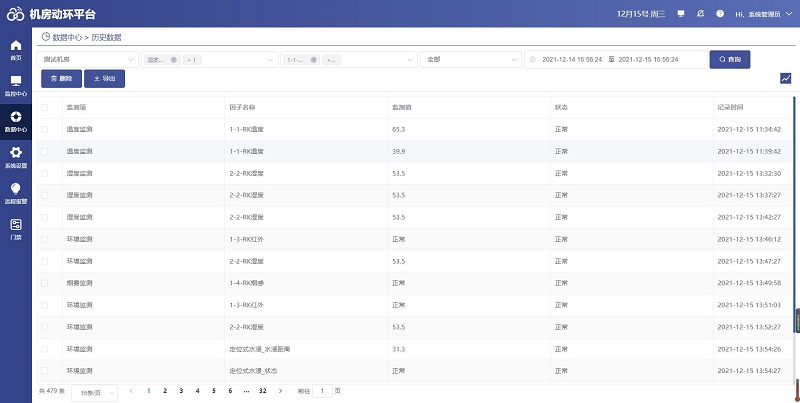Open 数据中心 in the sidebar
Image resolution: width=800 pixels, height=403 pixels.
16,122
